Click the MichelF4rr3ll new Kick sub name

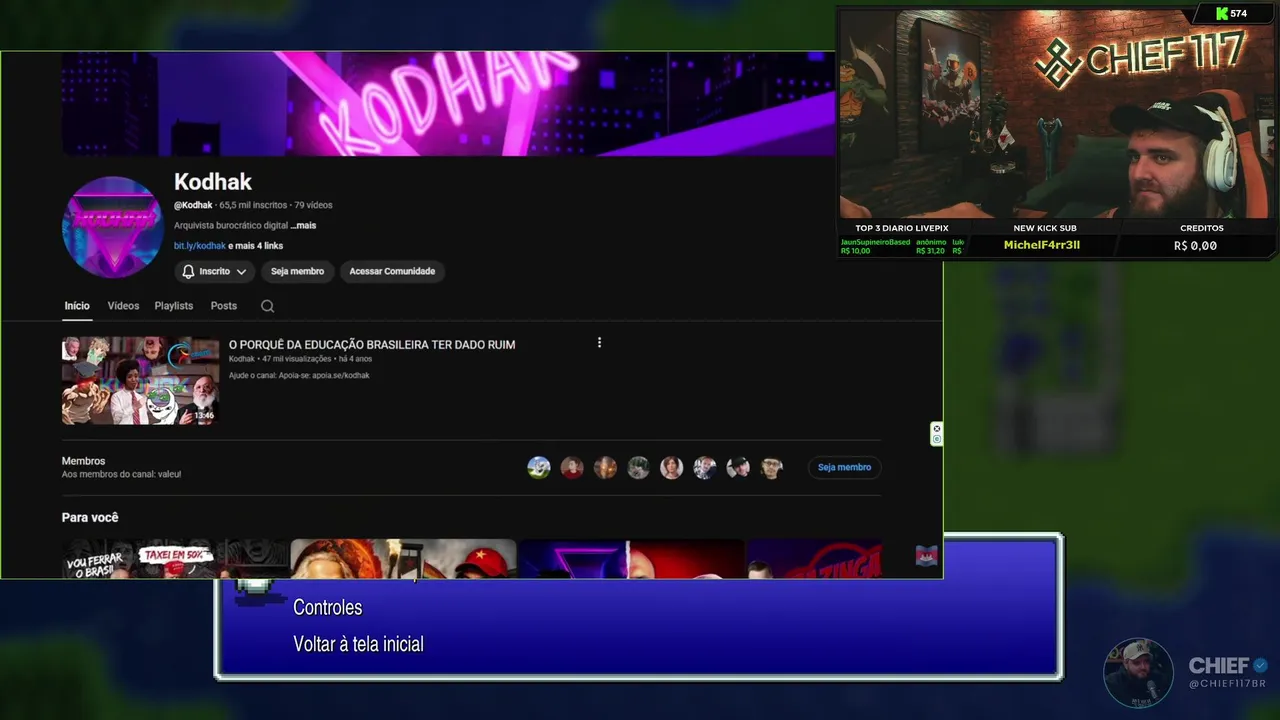tap(1042, 245)
